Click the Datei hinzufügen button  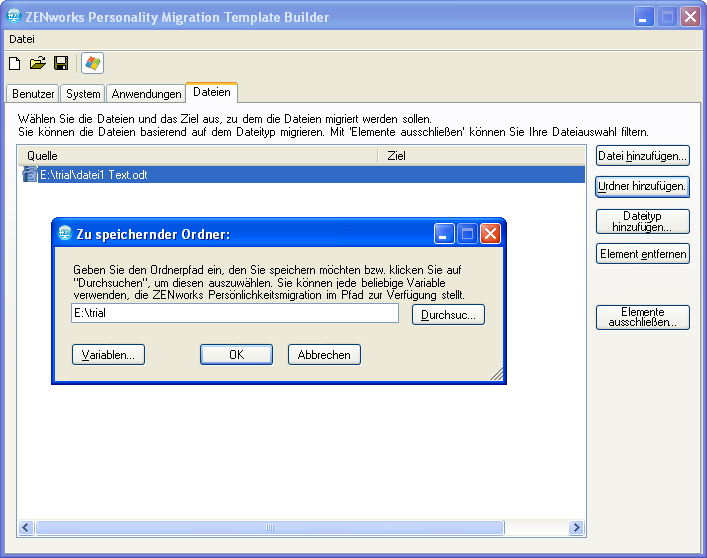pos(643,156)
